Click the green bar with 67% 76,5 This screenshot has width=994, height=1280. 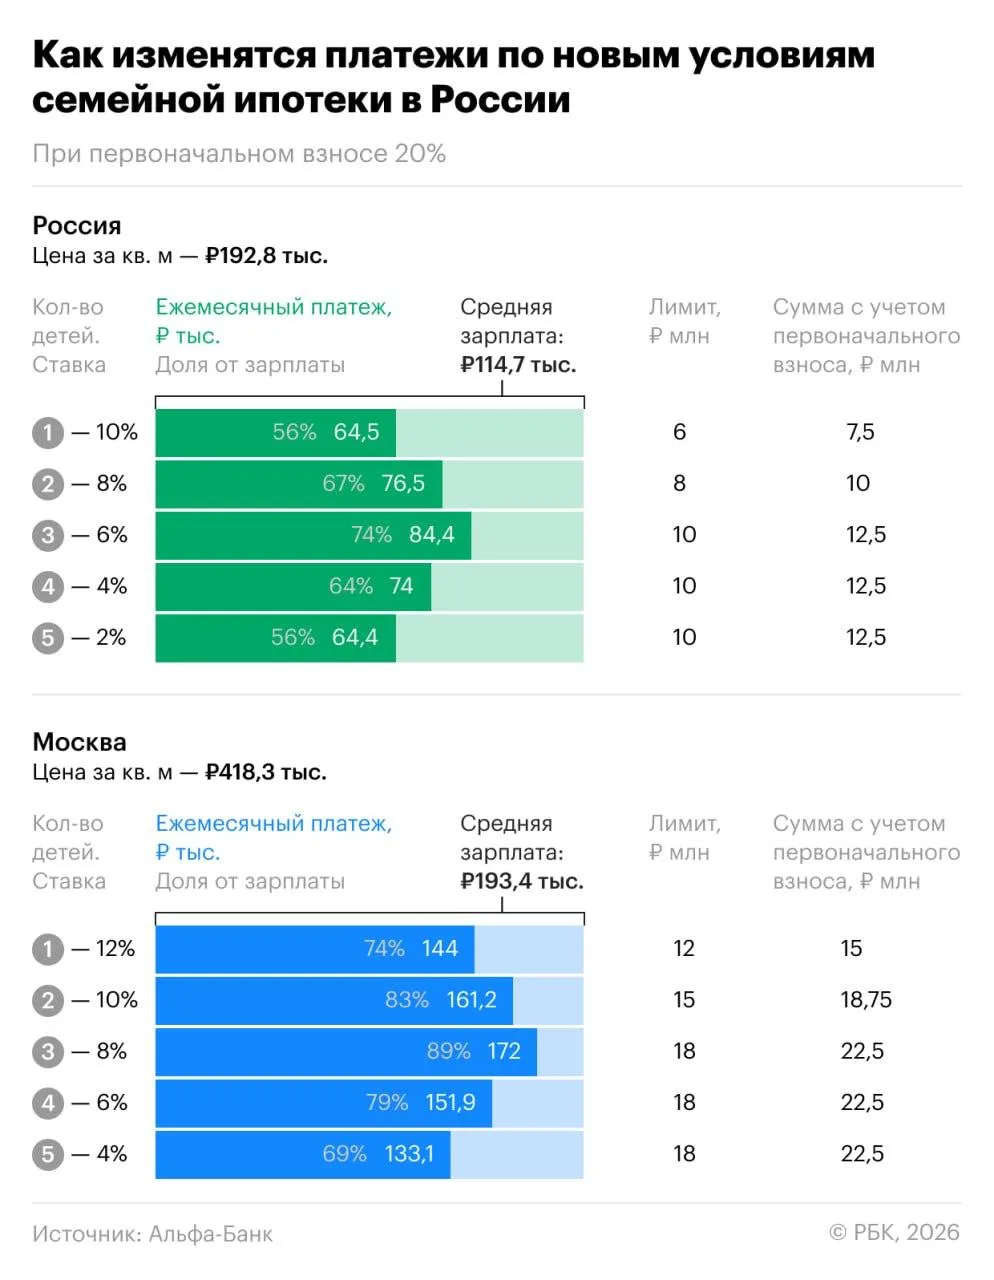coord(299,484)
